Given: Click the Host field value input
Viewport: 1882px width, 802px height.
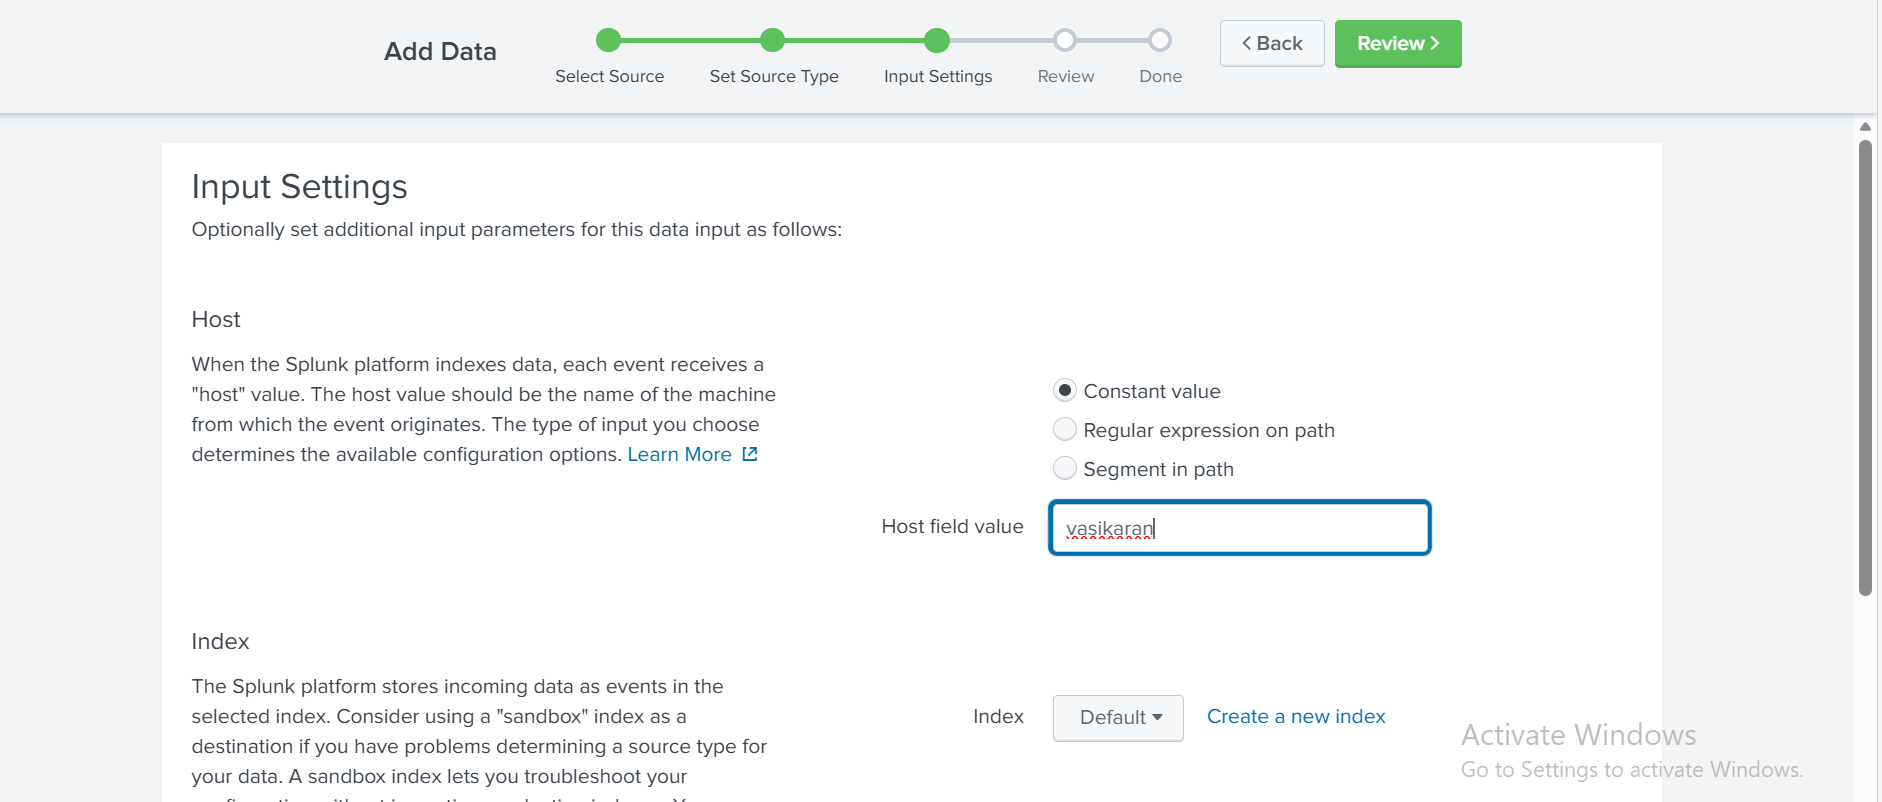Looking at the screenshot, I should click(x=1240, y=528).
